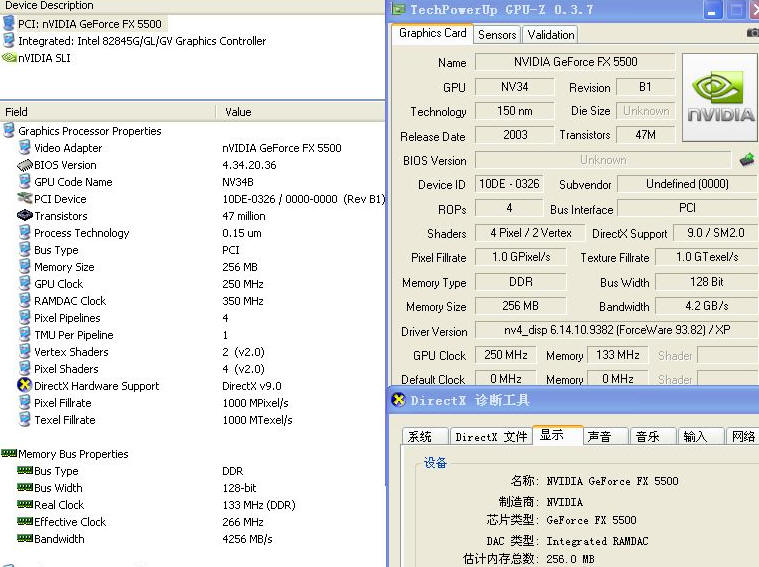Click the Vertex Shaders row icon
The image size is (759, 567).
tap(25, 351)
